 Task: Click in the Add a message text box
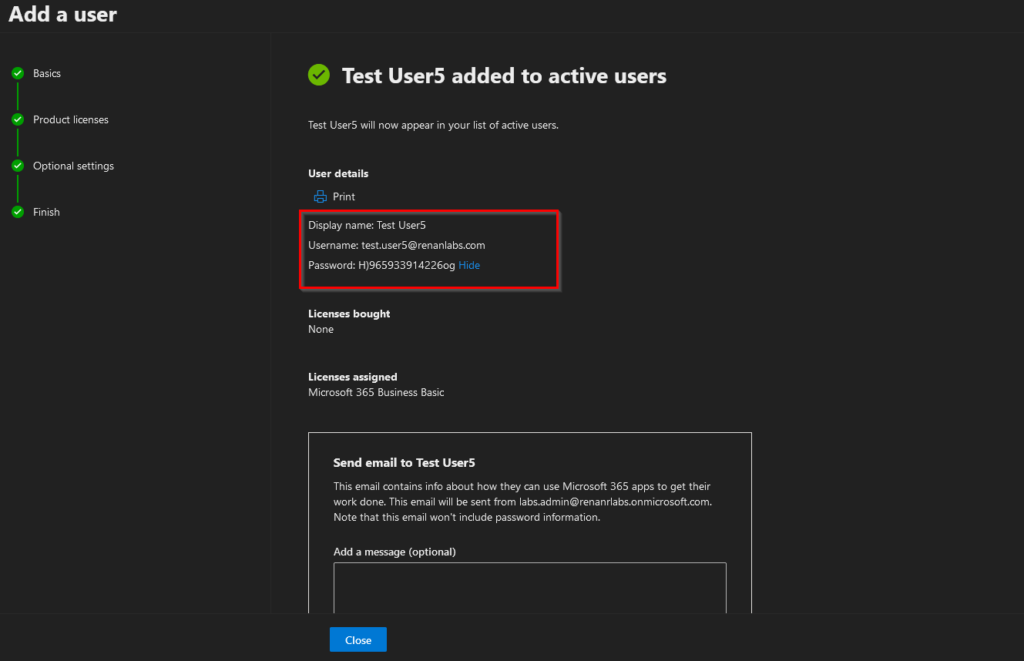(530, 588)
